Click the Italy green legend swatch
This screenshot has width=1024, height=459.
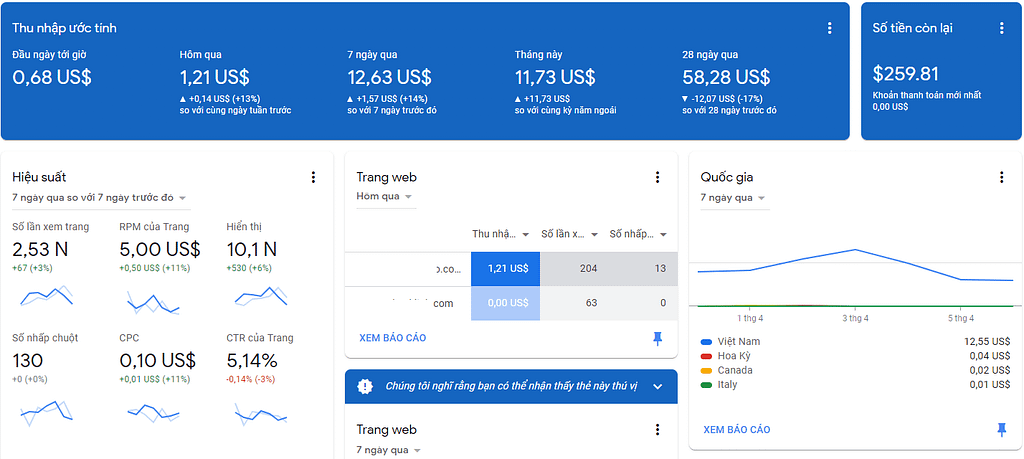coord(705,385)
